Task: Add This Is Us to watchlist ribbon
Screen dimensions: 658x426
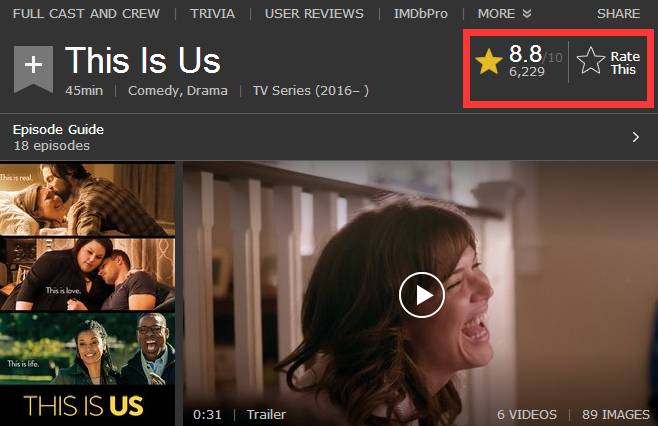Action: pyautogui.click(x=34, y=69)
